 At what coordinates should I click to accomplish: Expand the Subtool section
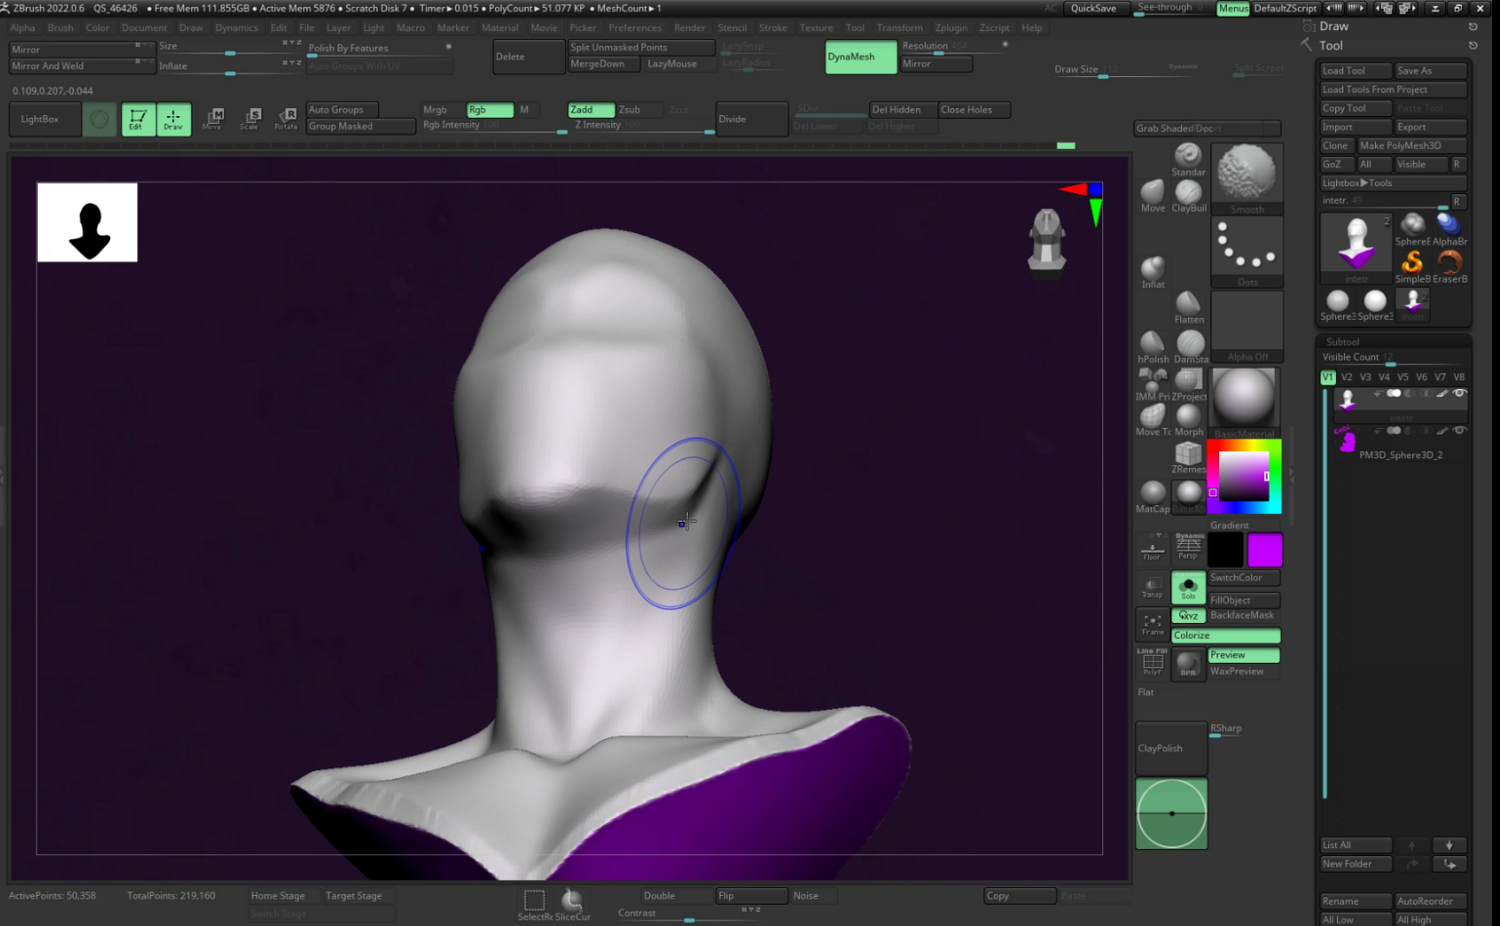click(1342, 342)
